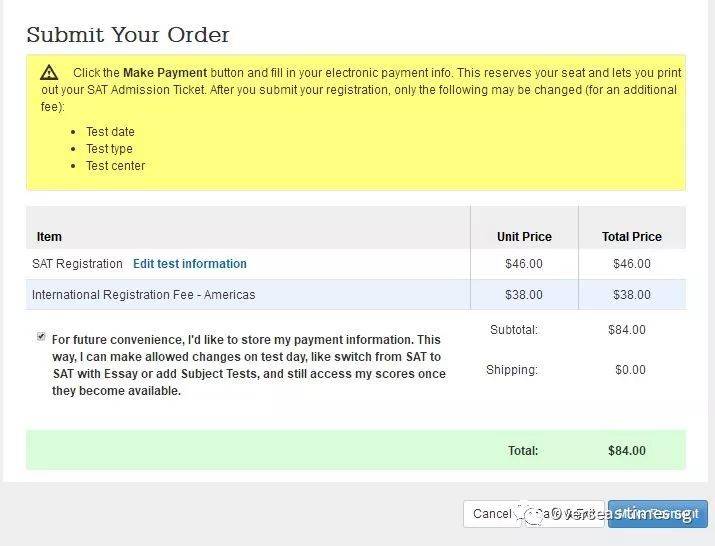Image resolution: width=715 pixels, height=546 pixels.
Task: Click the Item column header
Action: coord(49,237)
